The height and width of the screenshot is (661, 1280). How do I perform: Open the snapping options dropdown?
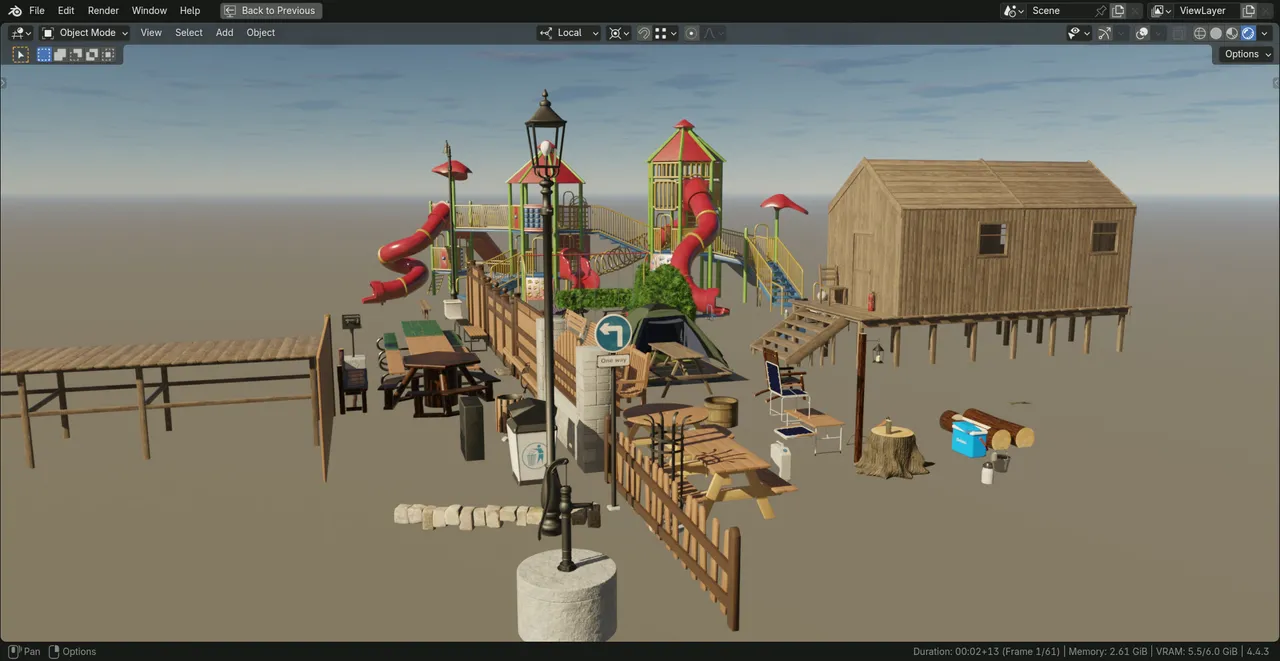point(667,33)
